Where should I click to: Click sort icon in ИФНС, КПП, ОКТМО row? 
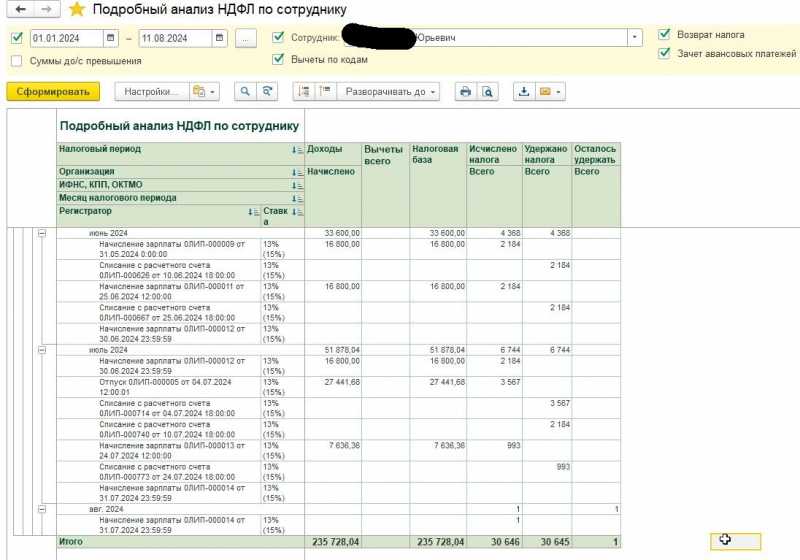(297, 186)
